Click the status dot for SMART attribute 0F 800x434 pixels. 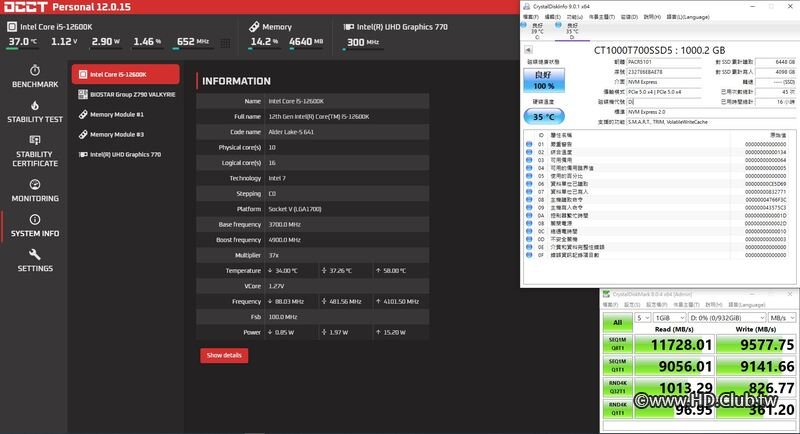pyautogui.click(x=529, y=255)
